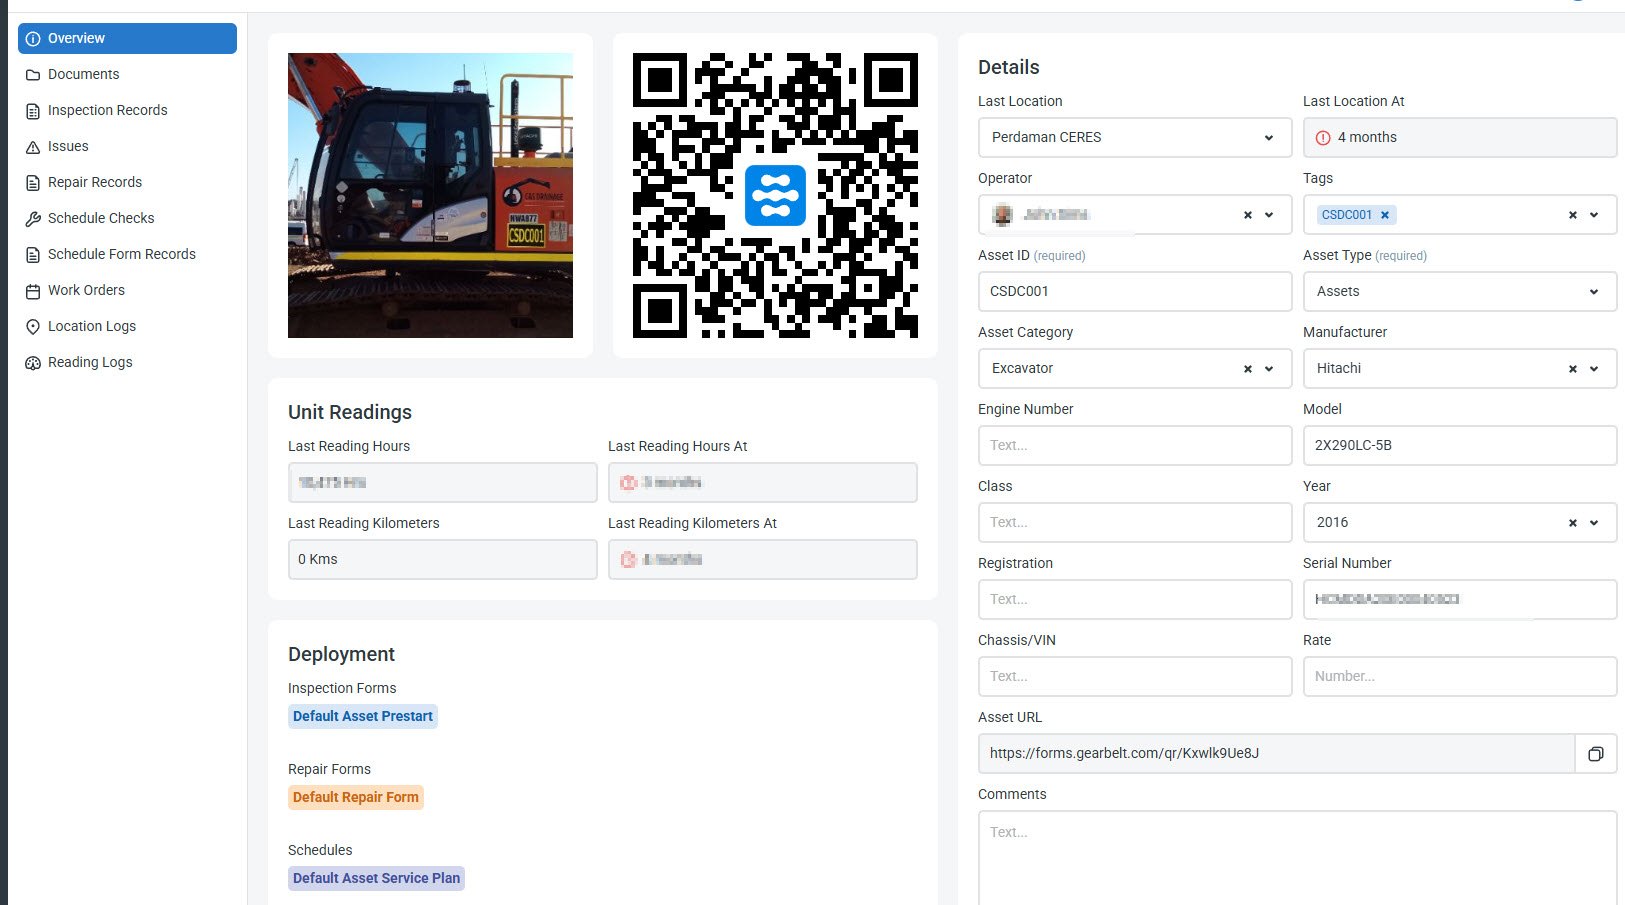Clear the Year selection

1572,523
